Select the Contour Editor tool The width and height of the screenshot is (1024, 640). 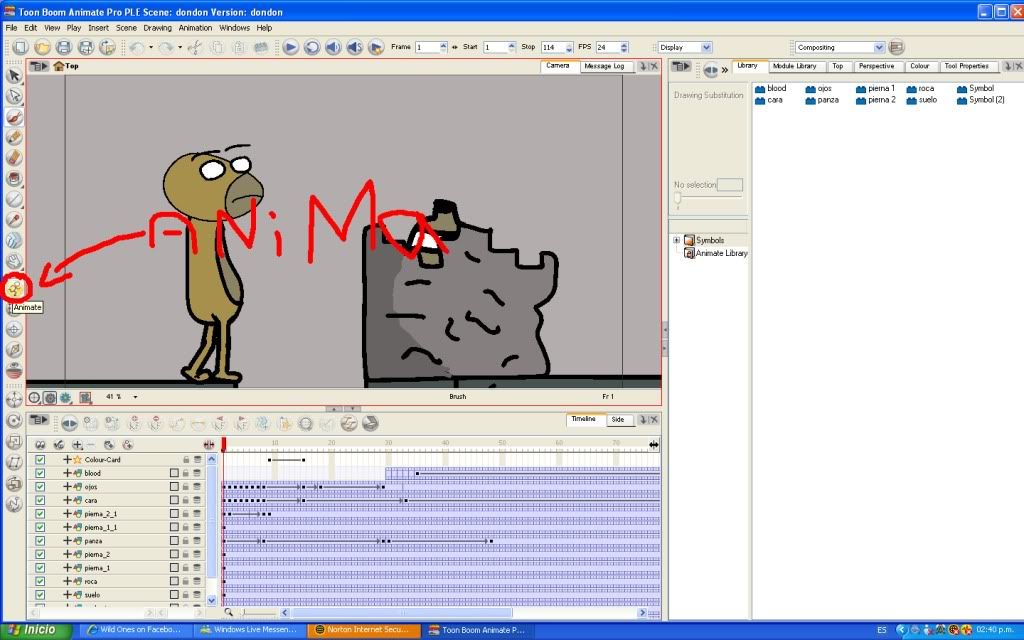tap(14, 97)
